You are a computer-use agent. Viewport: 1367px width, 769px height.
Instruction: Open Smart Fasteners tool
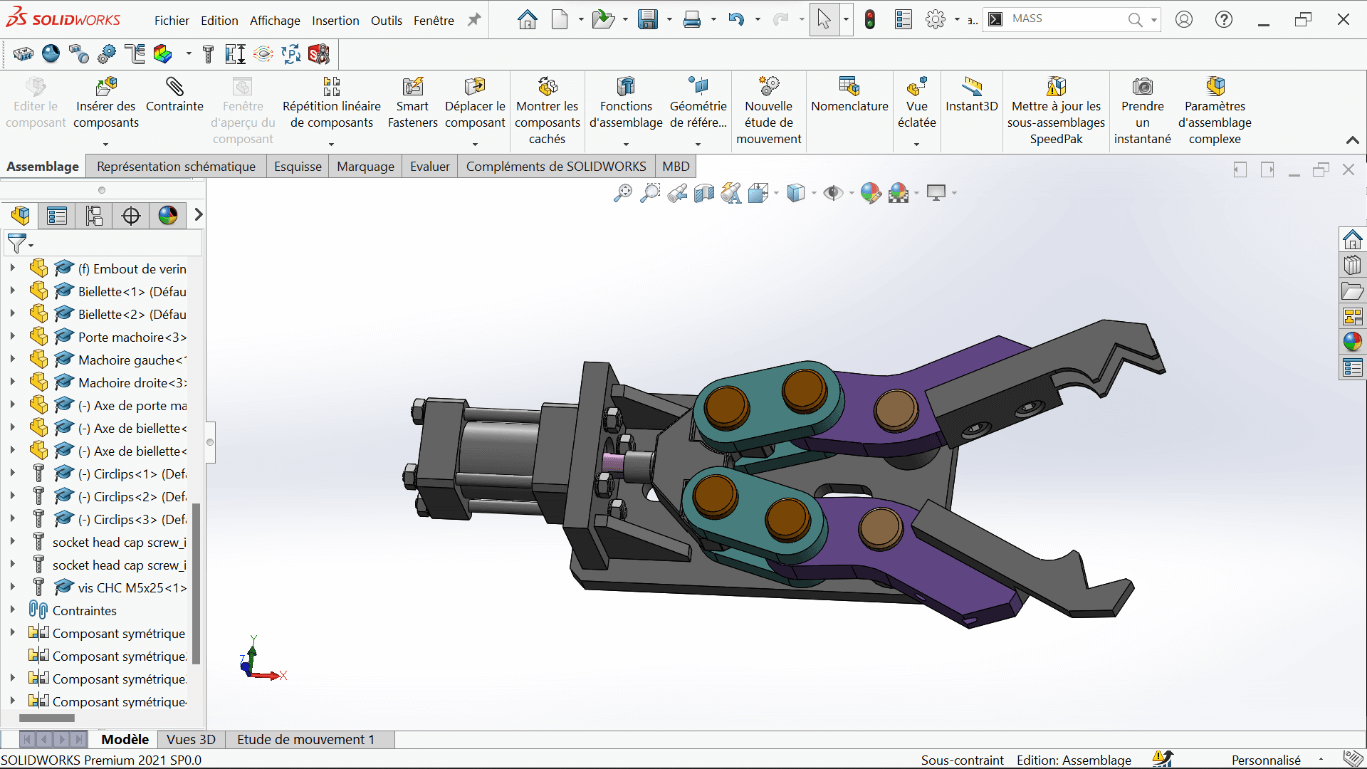click(412, 87)
